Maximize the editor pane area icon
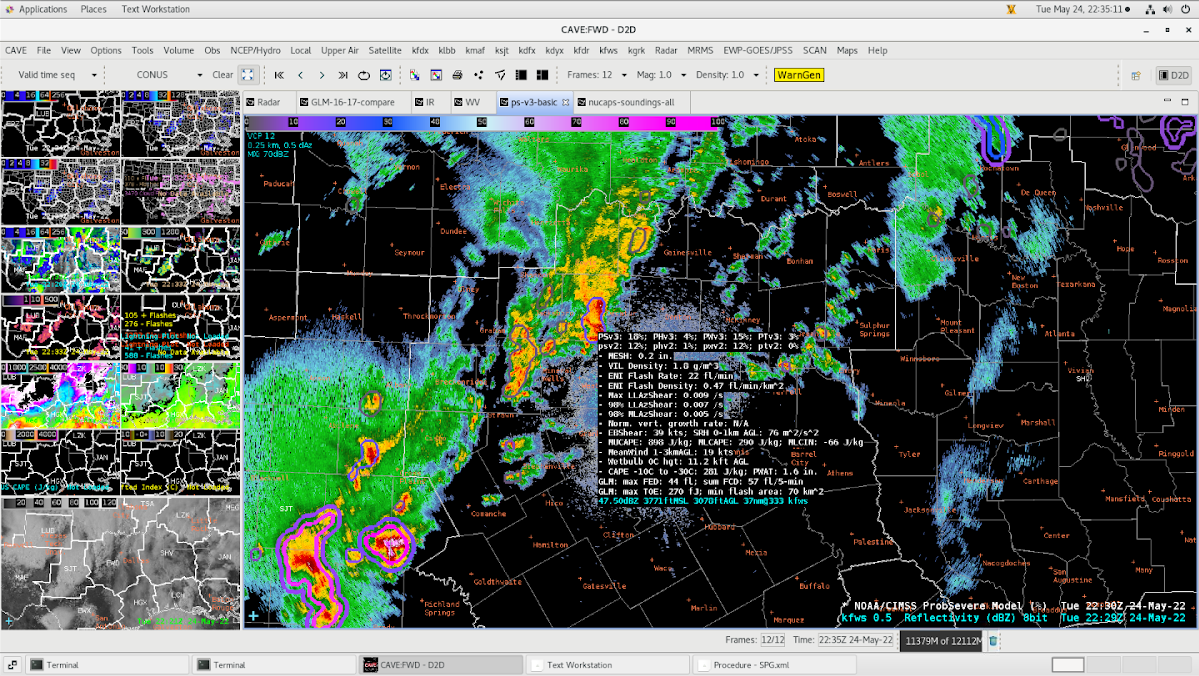Viewport: 1199px width, 676px height. (x=1184, y=101)
